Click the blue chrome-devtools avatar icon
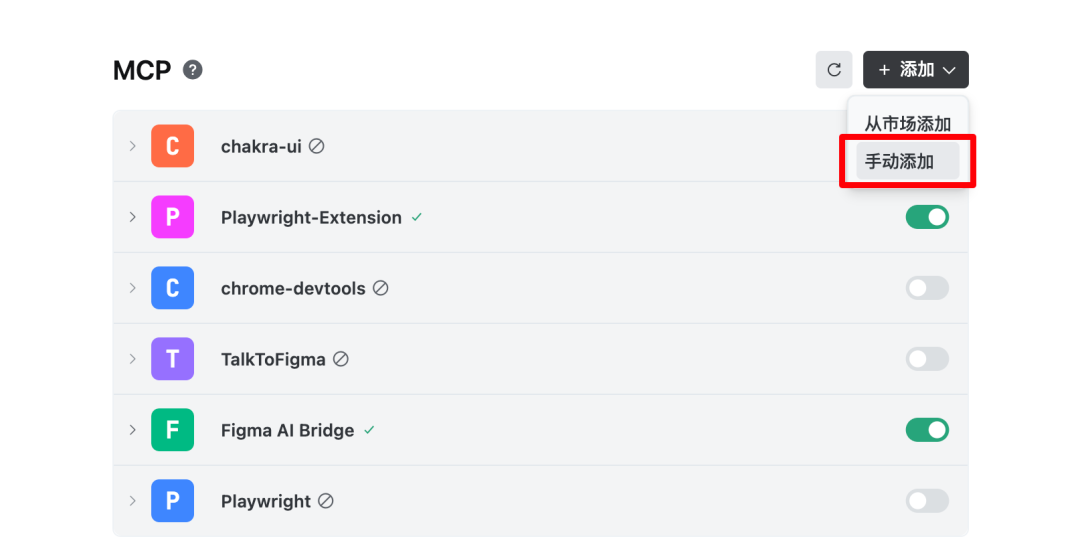The image size is (1080, 557). (x=172, y=288)
